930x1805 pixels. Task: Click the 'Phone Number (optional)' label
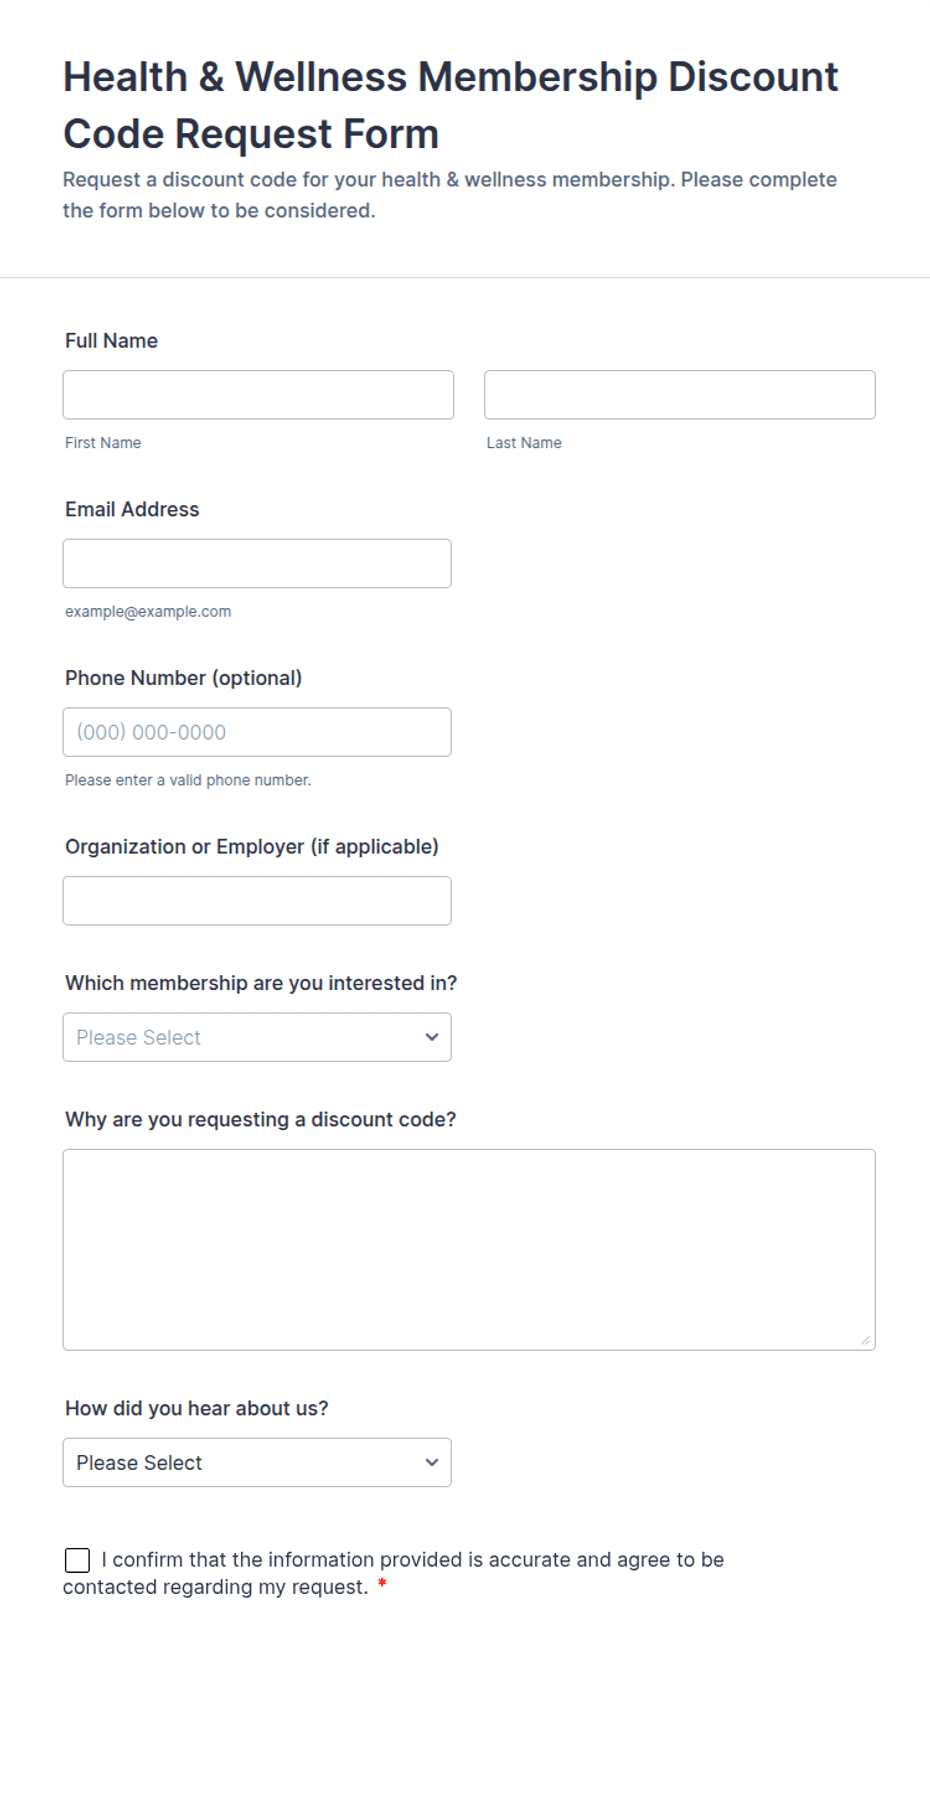click(x=184, y=678)
